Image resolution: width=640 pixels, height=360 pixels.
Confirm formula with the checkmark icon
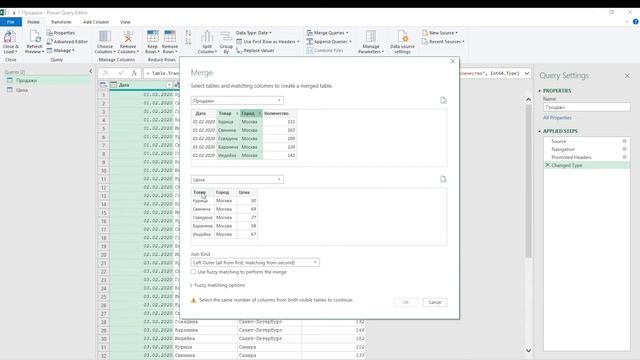120,73
